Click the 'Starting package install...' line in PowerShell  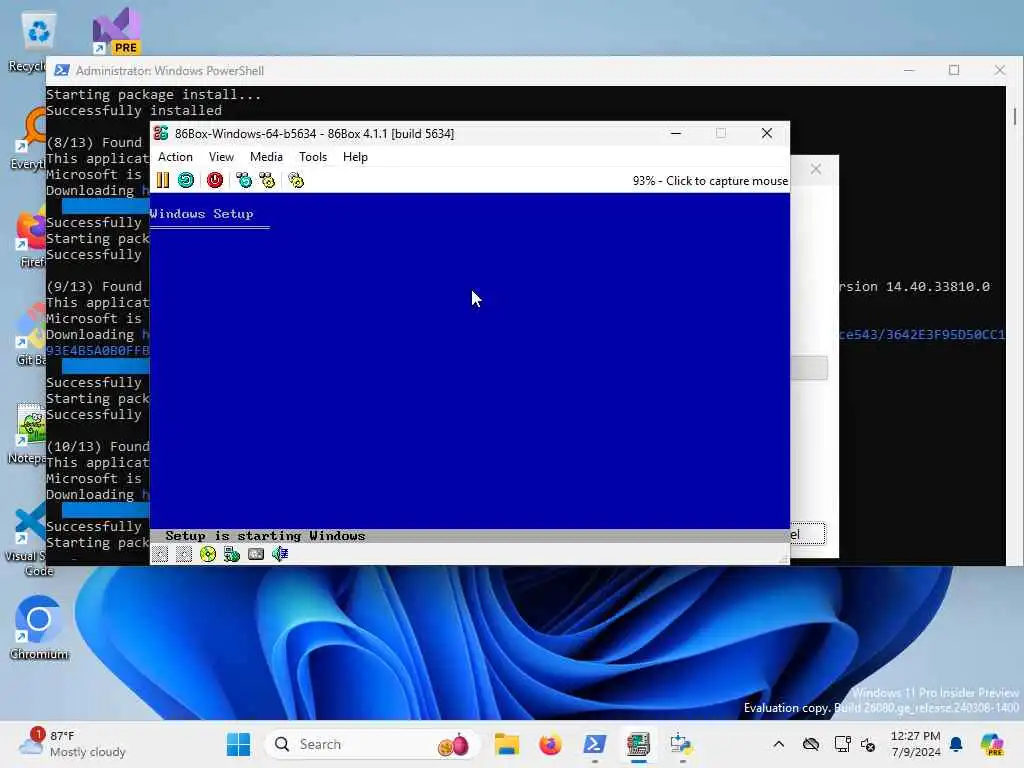(153, 95)
